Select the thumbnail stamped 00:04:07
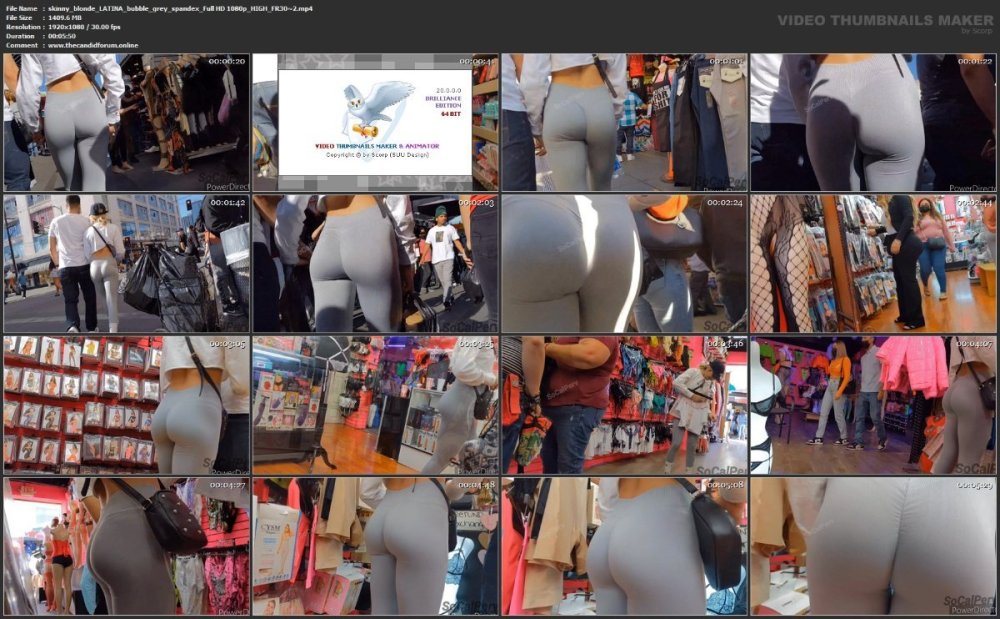The image size is (1000, 619). click(873, 405)
